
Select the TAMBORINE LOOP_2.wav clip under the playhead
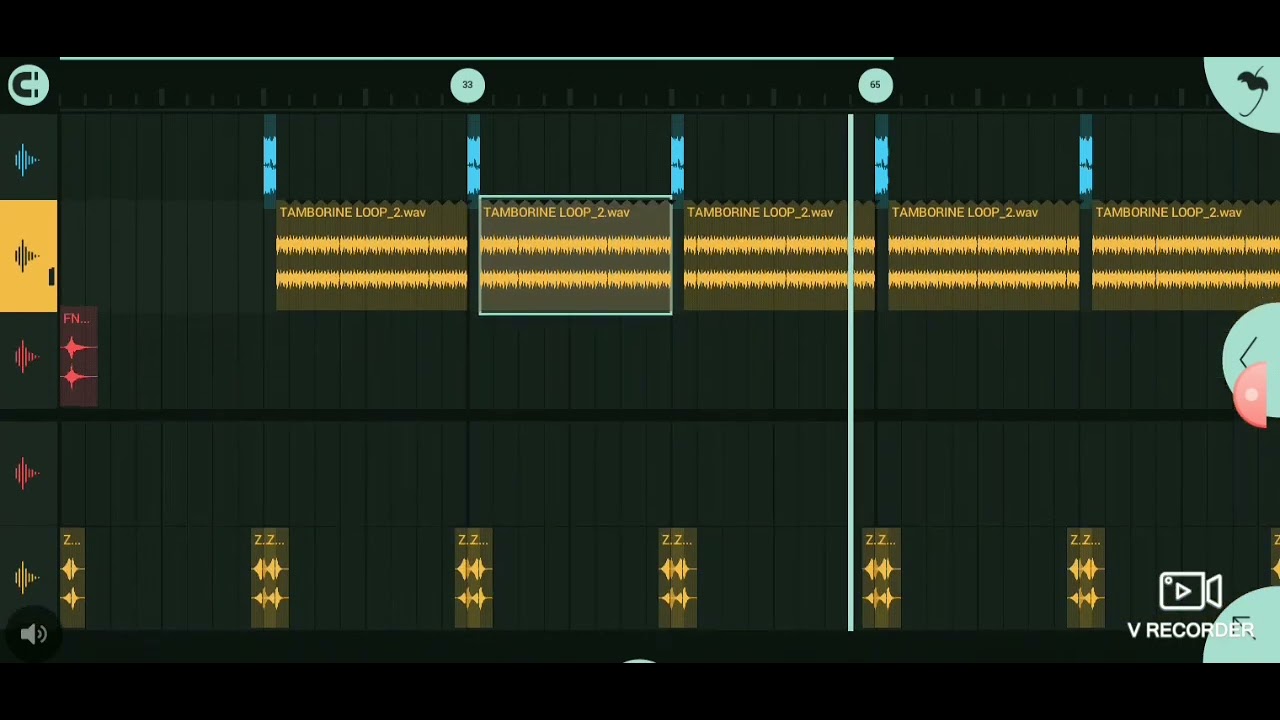point(779,255)
